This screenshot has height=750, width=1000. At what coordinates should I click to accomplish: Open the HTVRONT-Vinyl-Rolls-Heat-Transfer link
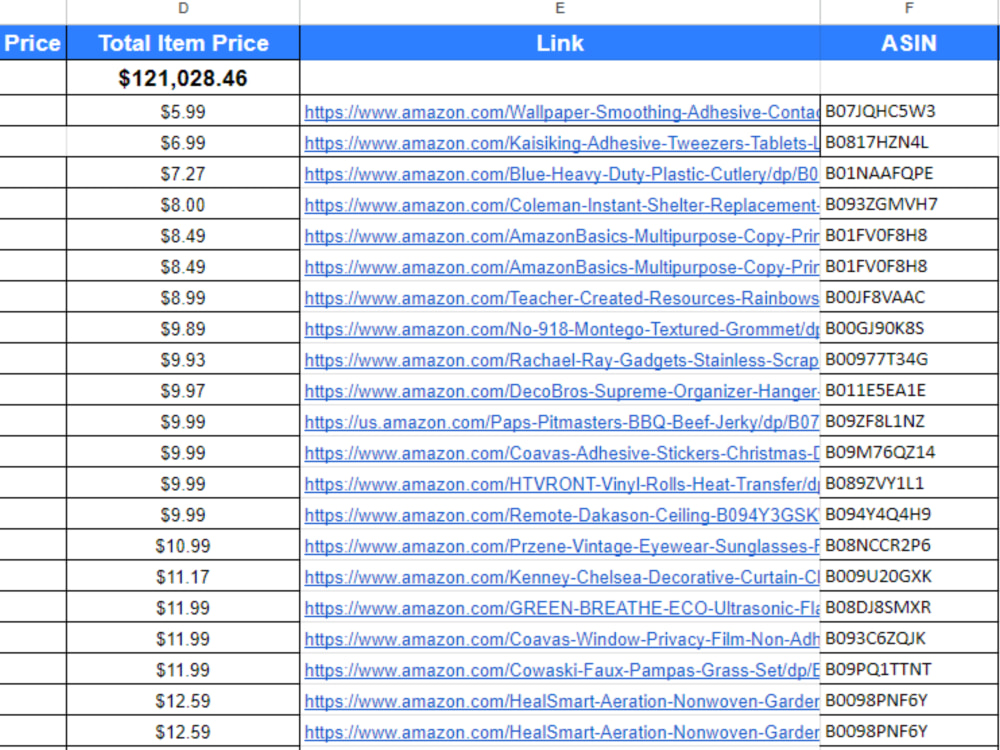[562, 484]
